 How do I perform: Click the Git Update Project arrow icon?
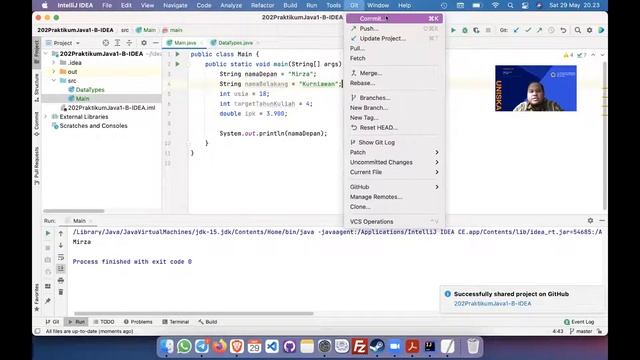(x=516, y=30)
